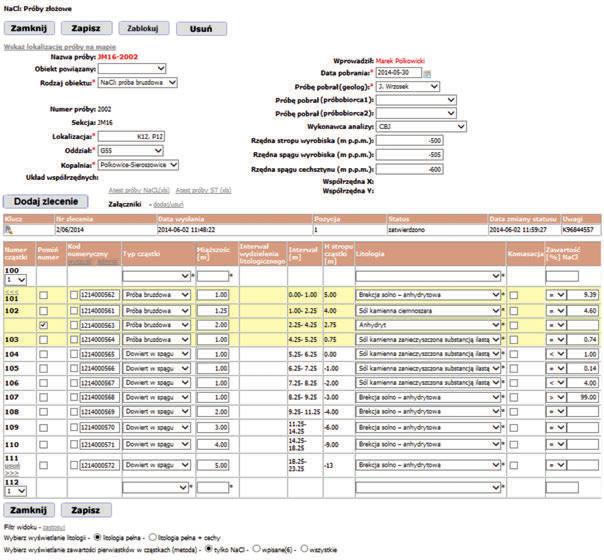Open the Wskaż lokalizację próby na mapie link
Screen dimensions: 604x560
[x=60, y=47]
